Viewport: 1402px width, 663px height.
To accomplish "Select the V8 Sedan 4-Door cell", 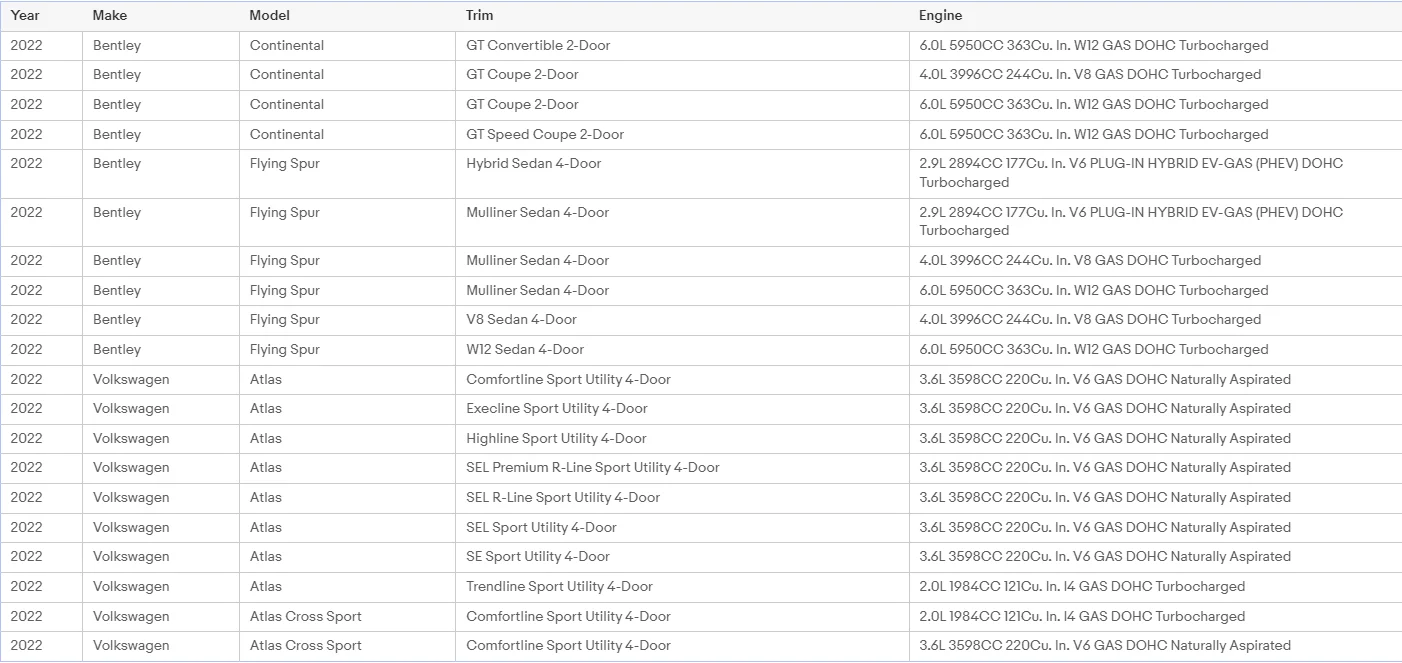I will [x=682, y=320].
